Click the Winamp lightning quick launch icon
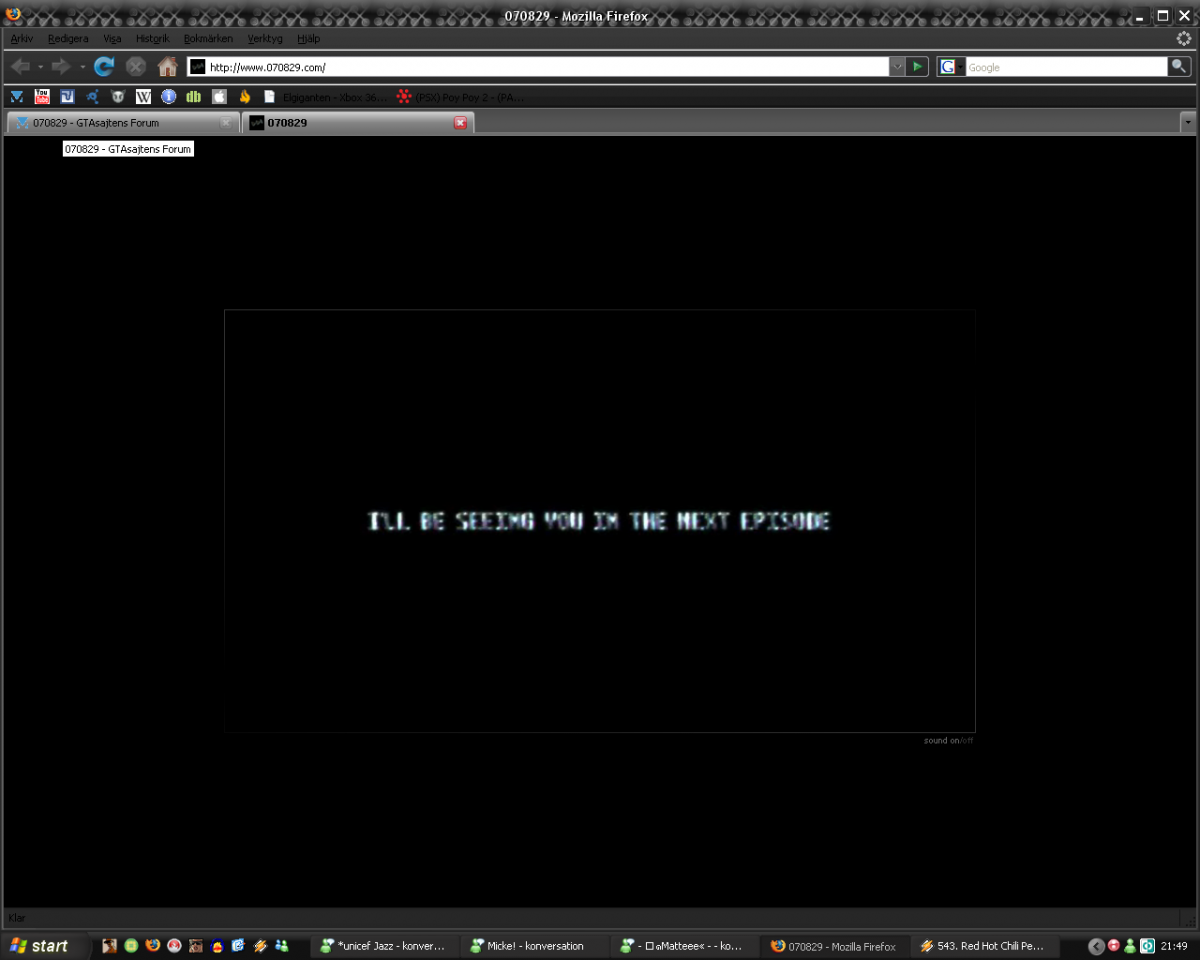Image resolution: width=1200 pixels, height=960 pixels. coord(260,945)
